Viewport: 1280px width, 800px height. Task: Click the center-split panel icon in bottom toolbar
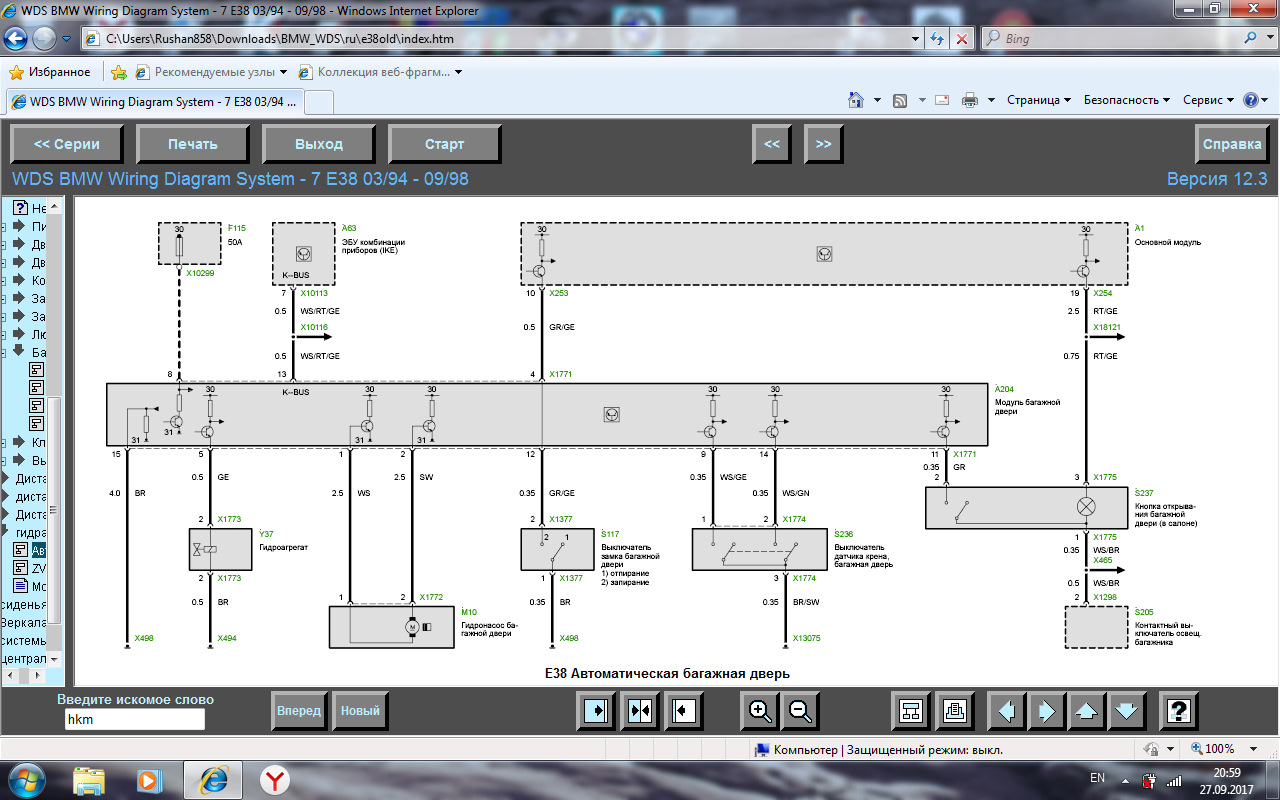640,711
